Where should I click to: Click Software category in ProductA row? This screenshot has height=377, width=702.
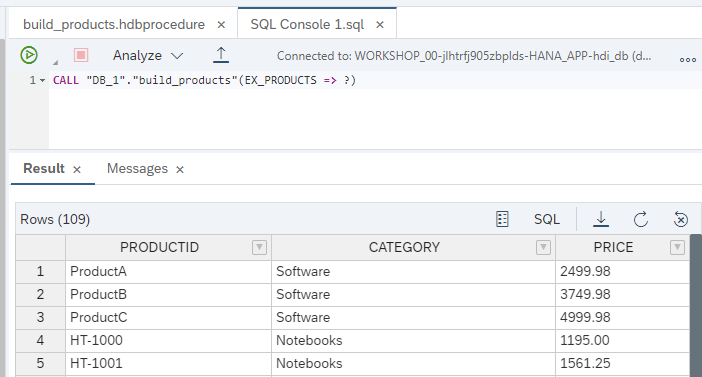point(413,271)
